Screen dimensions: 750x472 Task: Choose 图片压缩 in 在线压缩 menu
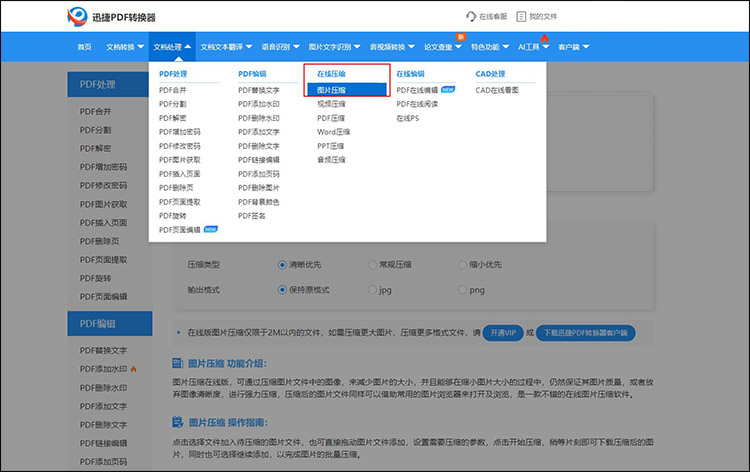click(x=347, y=89)
